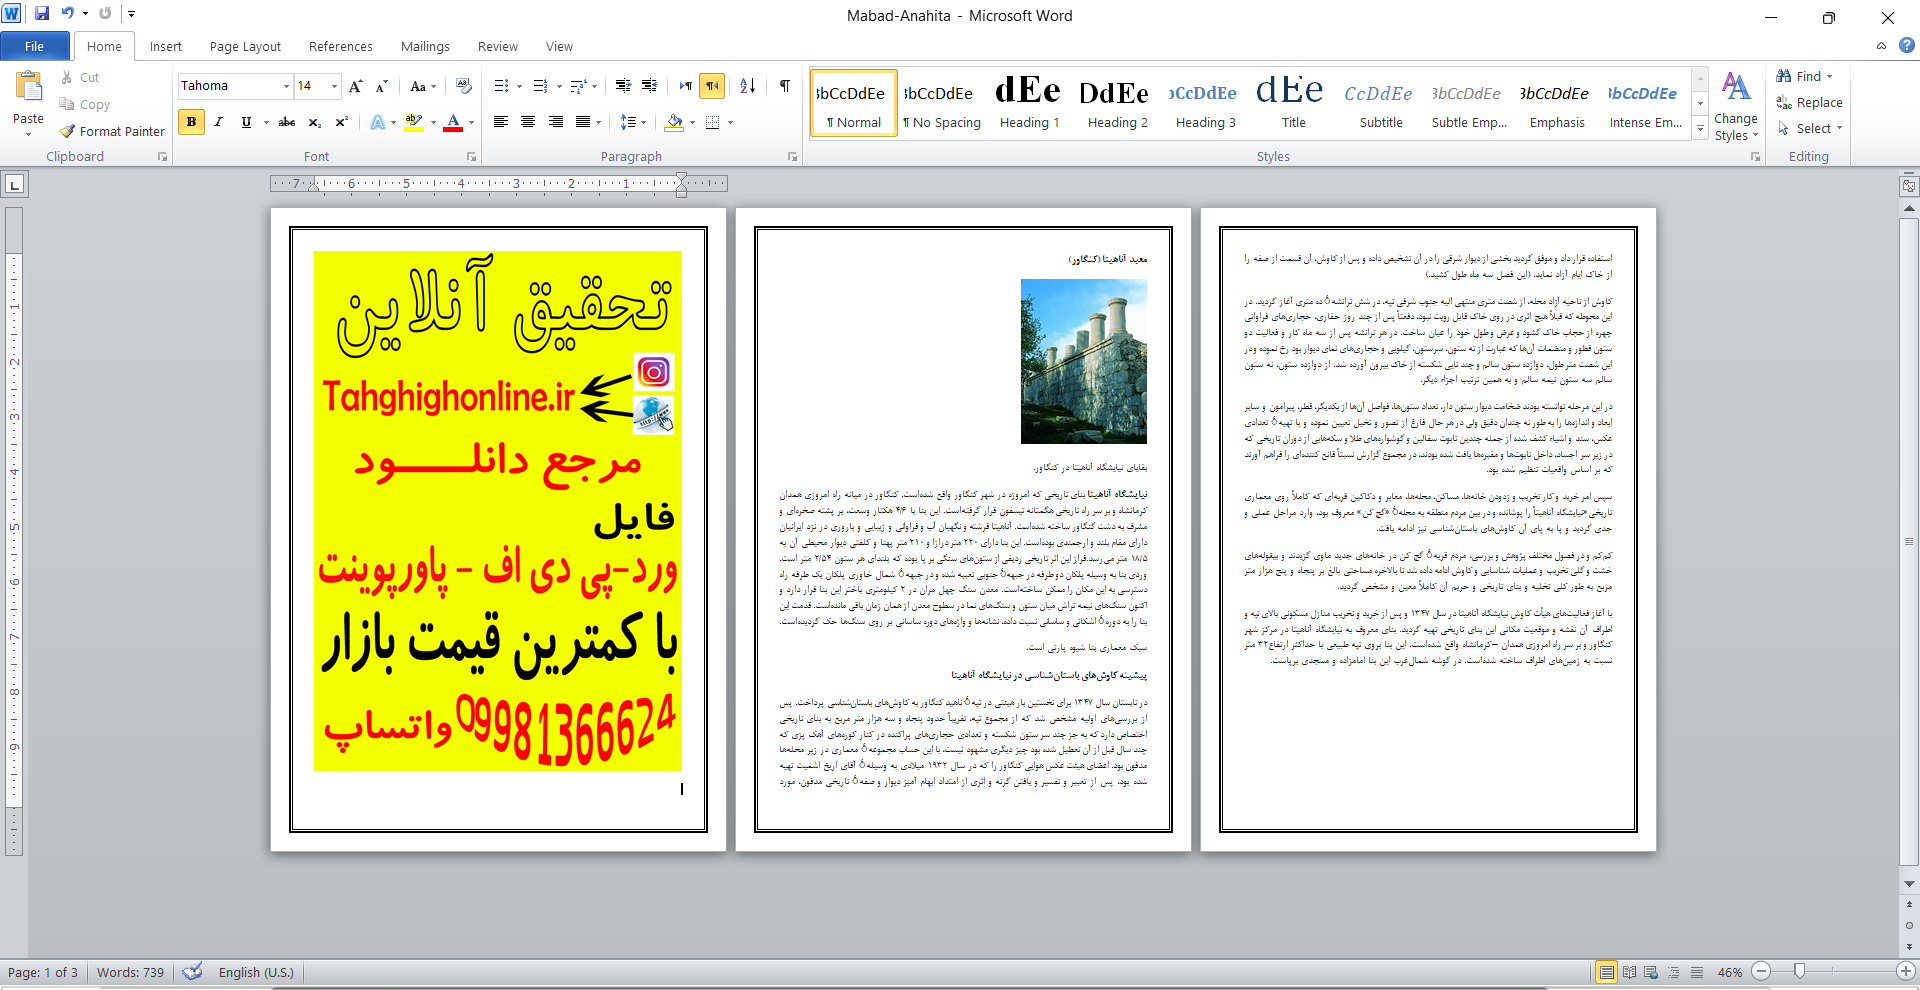Center the paragraph text
1920x990 pixels.
pyautogui.click(x=528, y=122)
